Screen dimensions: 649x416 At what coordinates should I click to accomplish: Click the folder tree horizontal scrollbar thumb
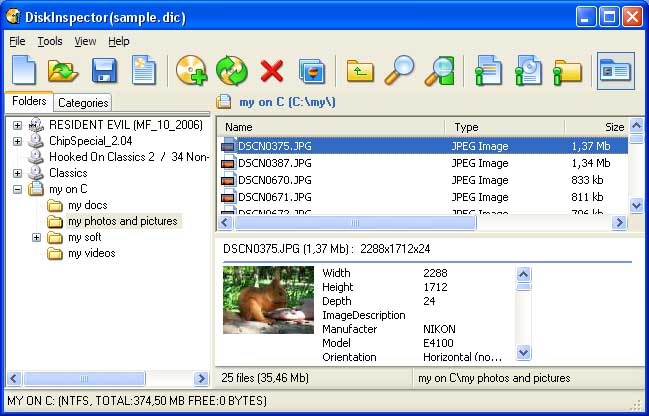pyautogui.click(x=84, y=378)
